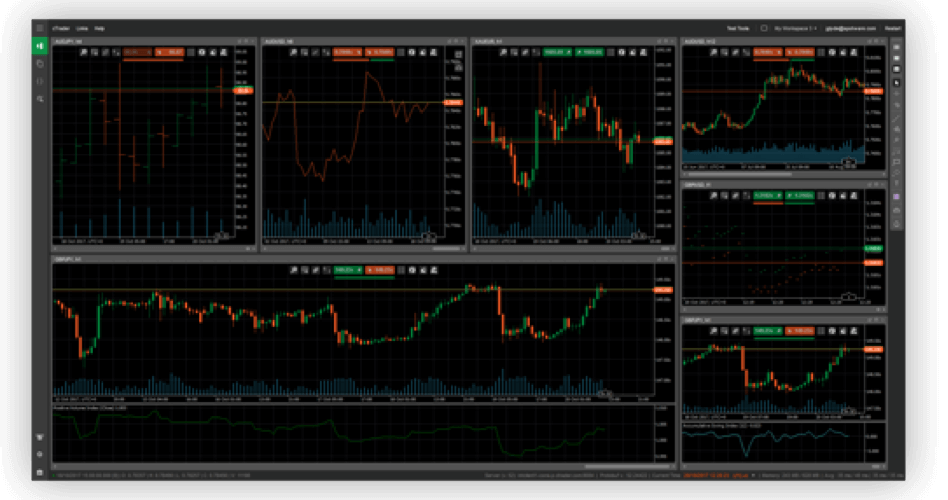Open the account email dropdown in the top bar
This screenshot has height=500, width=948.
[848, 29]
